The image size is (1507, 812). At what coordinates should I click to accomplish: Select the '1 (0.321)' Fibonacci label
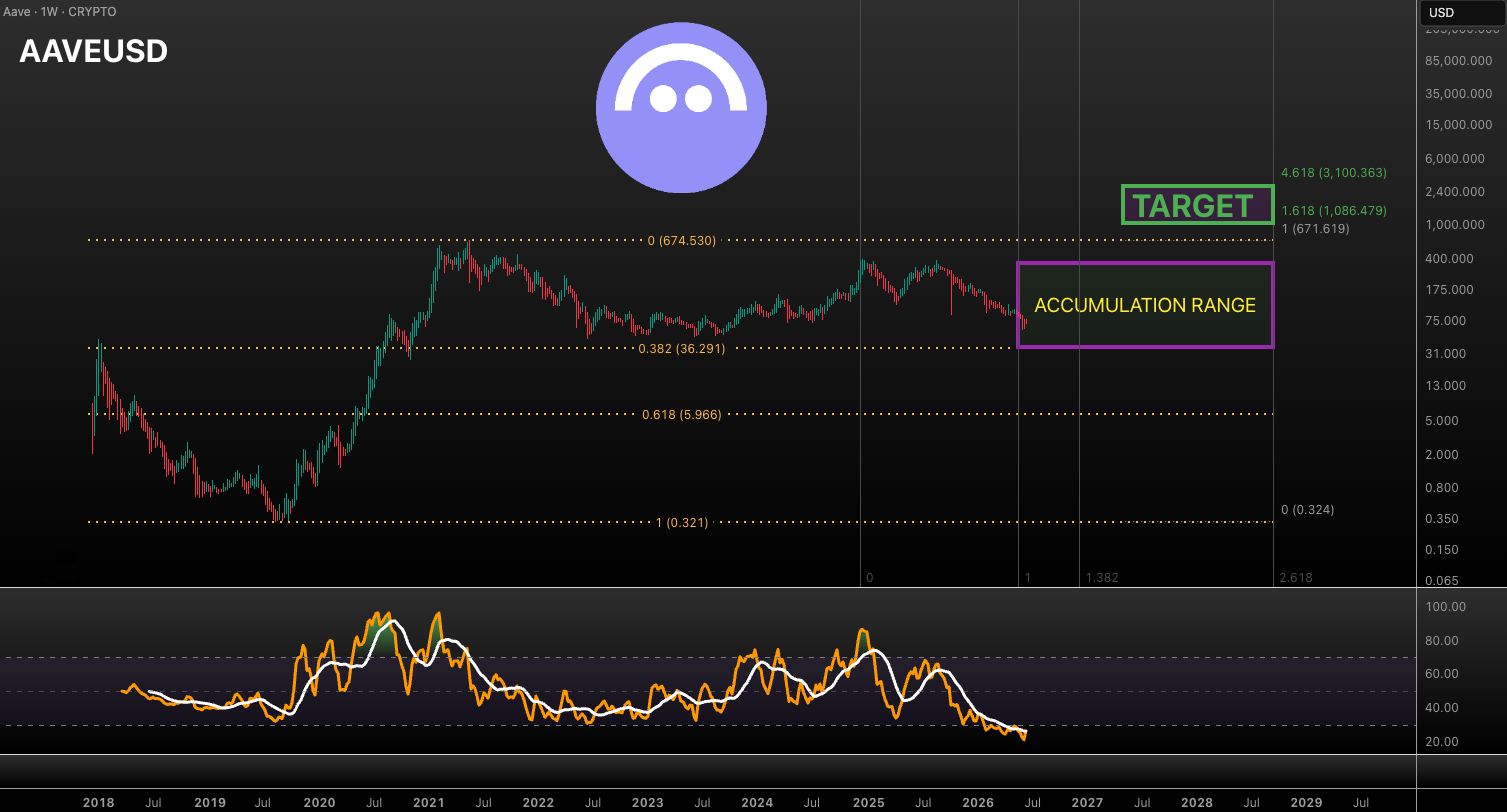tap(682, 522)
